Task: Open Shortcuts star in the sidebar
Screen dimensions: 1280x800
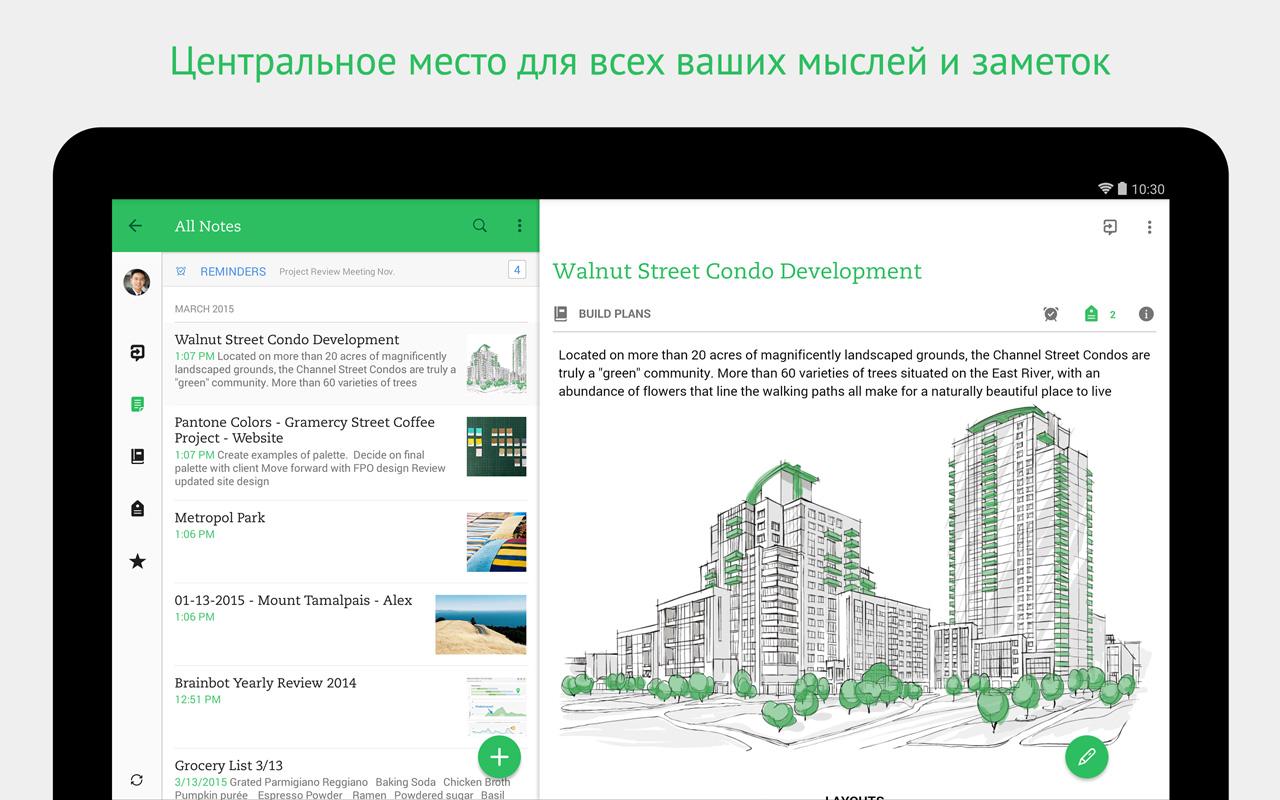Action: pyautogui.click(x=137, y=561)
